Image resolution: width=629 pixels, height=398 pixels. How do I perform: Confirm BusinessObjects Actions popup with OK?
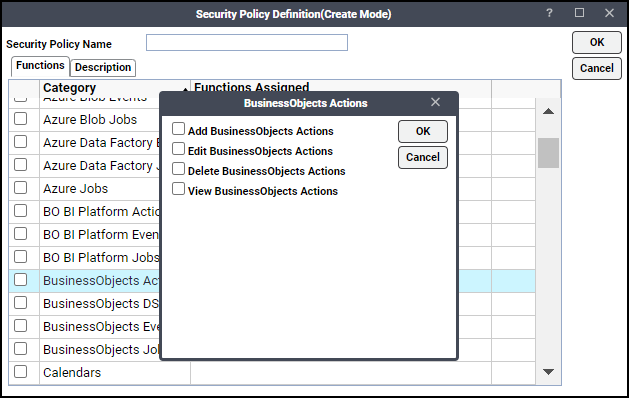coord(423,131)
